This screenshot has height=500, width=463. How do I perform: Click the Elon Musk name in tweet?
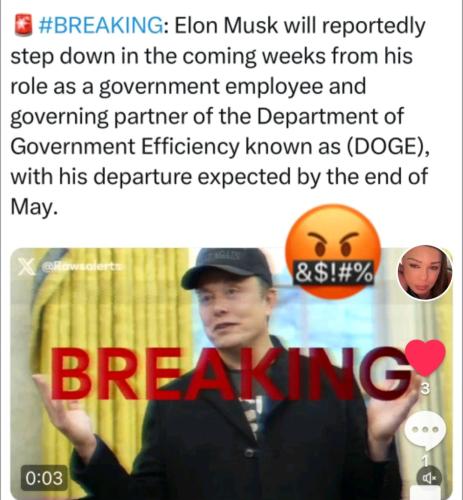(226, 25)
